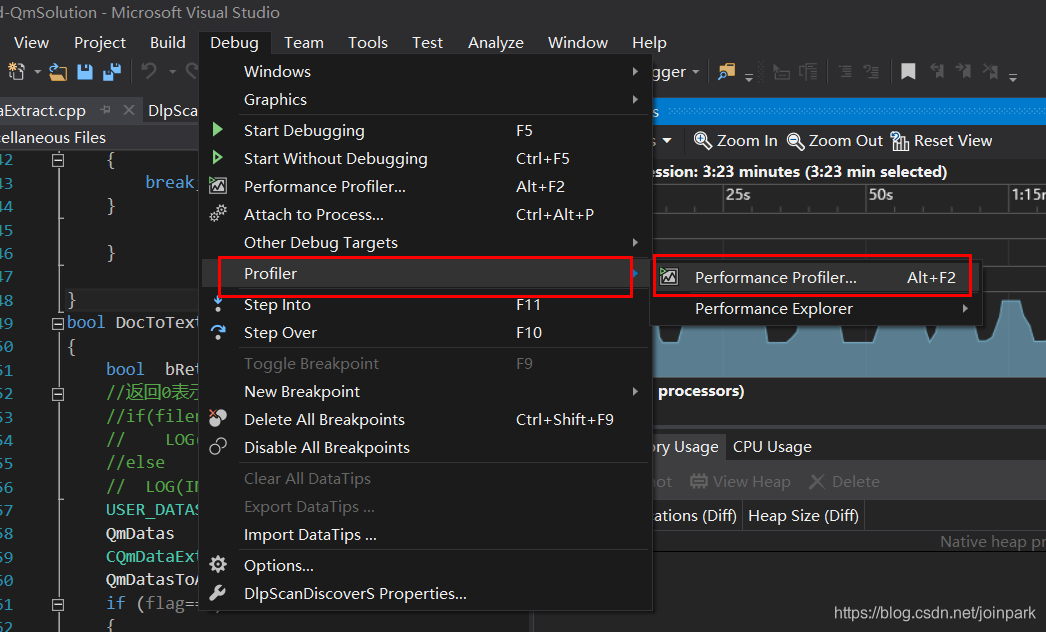Screen dimensions: 1046x632
Task: Collapse the if block at line 61
Action: [58, 605]
